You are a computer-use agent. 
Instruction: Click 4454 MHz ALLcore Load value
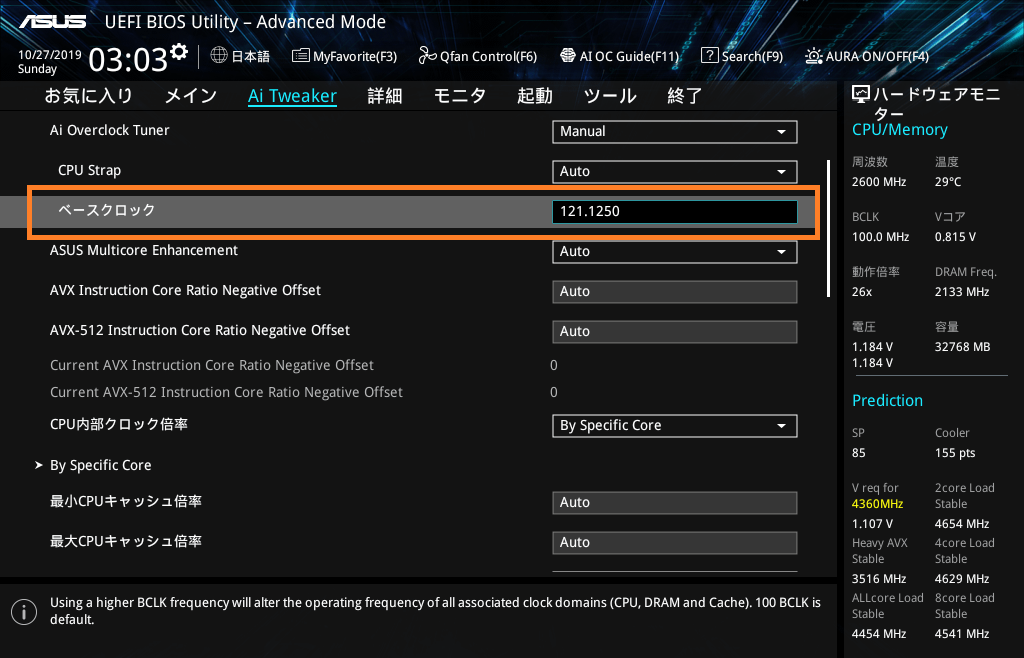pyautogui.click(x=878, y=633)
